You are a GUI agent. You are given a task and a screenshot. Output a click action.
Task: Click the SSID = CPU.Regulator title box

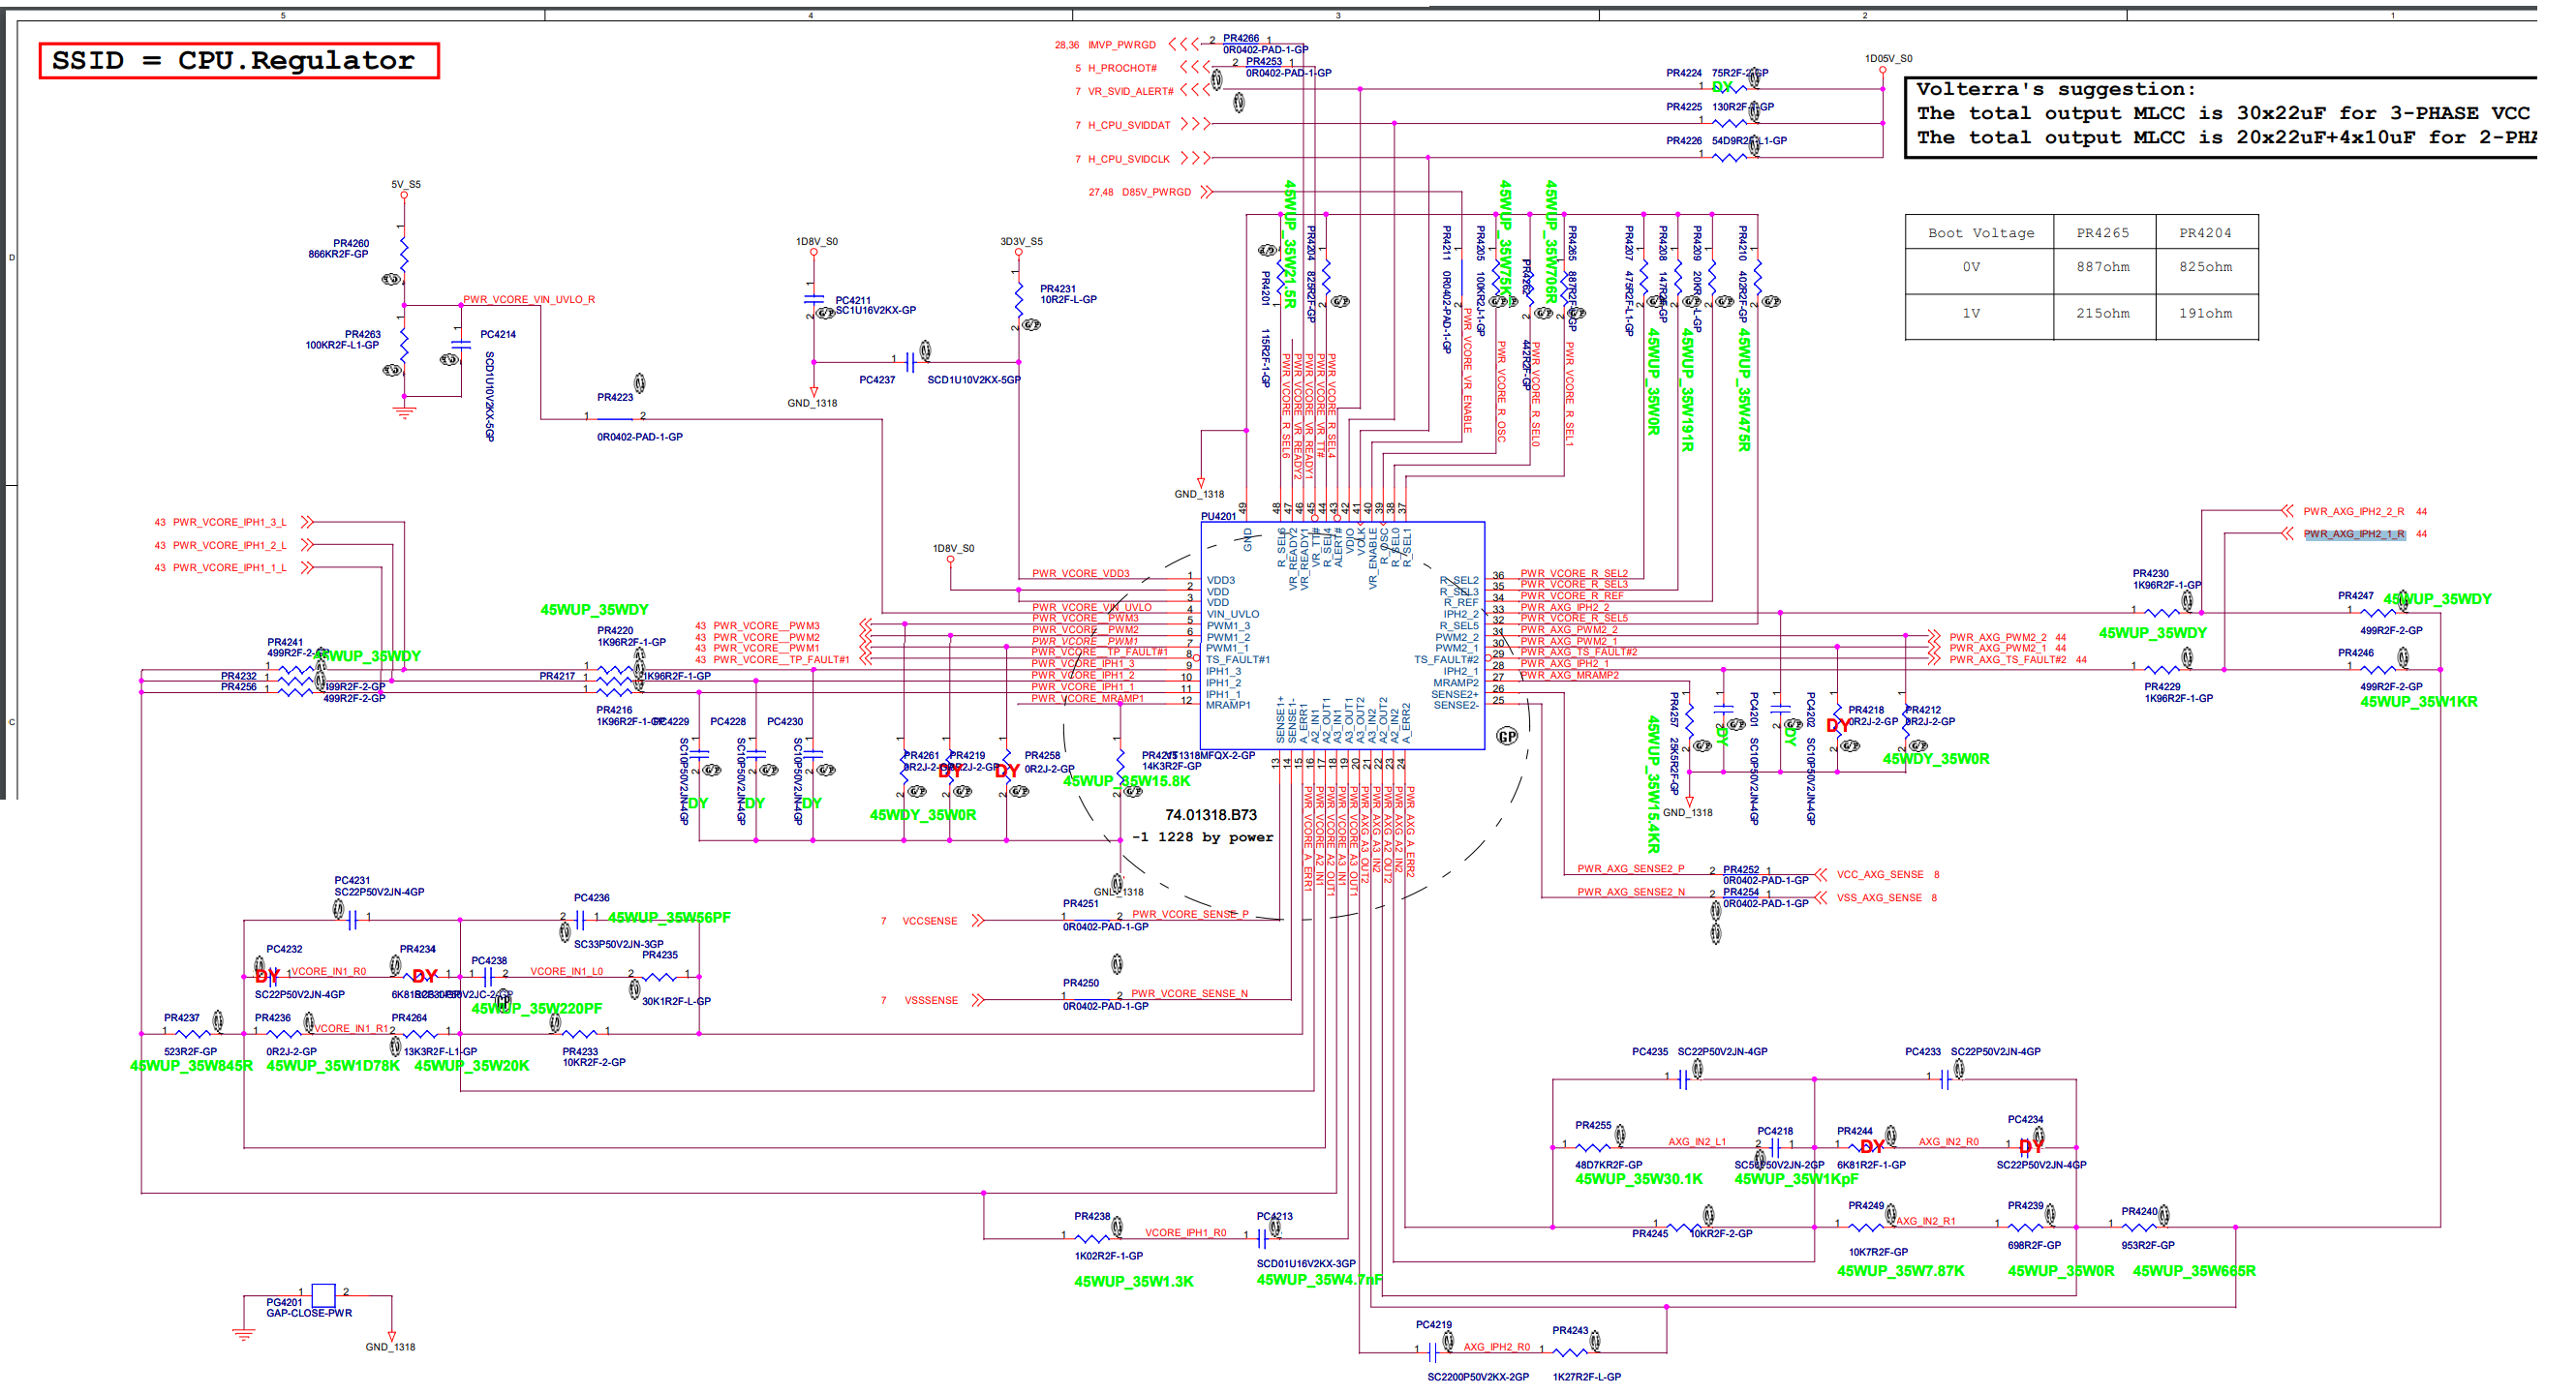pyautogui.click(x=238, y=60)
